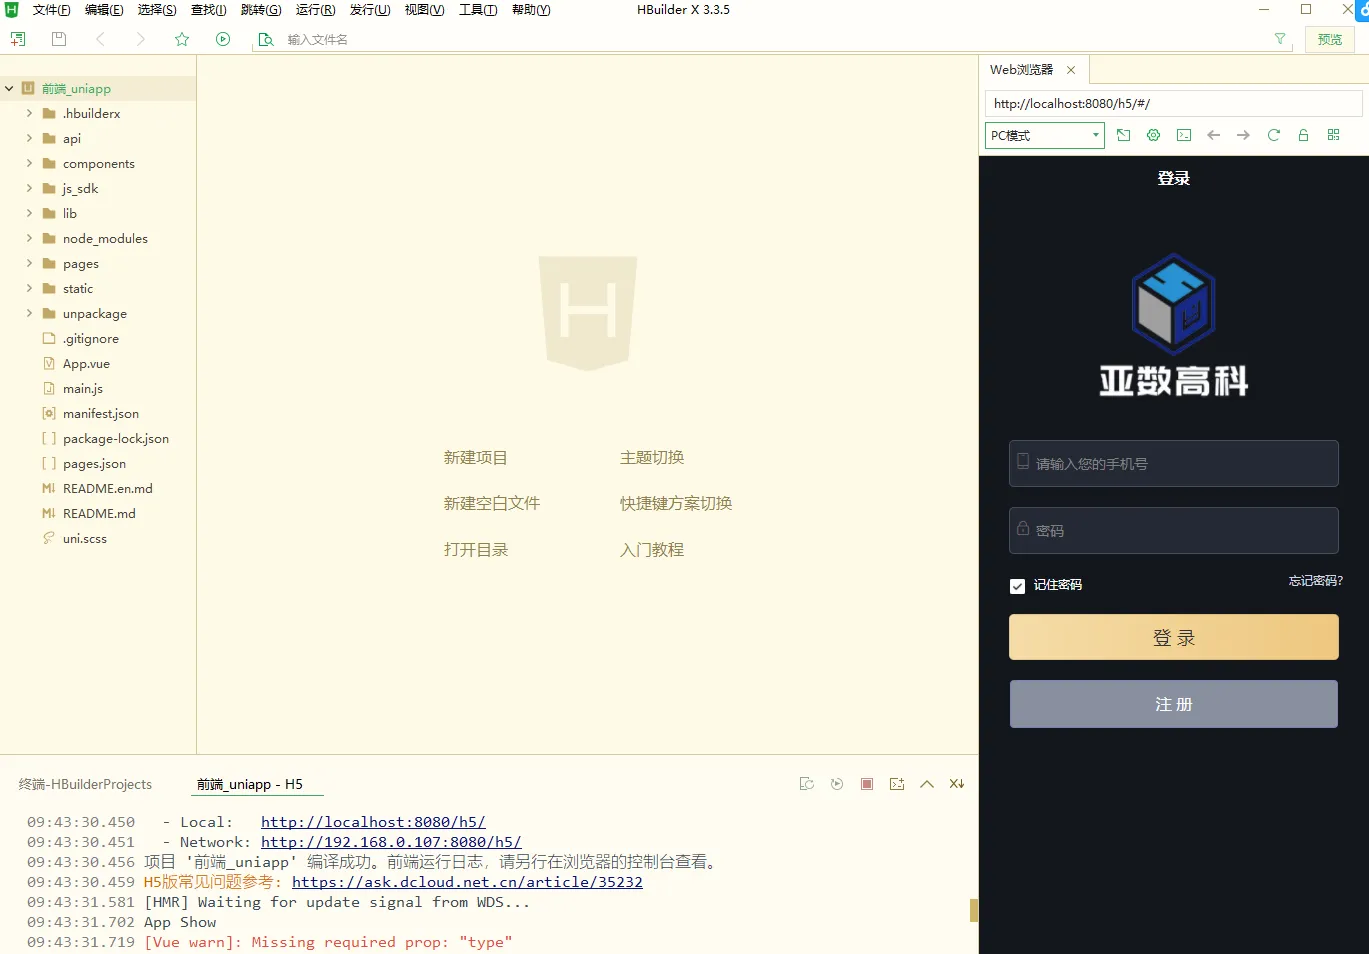Switch to the 前端_uniapp - H5 tab
The image size is (1369, 954).
tap(256, 784)
